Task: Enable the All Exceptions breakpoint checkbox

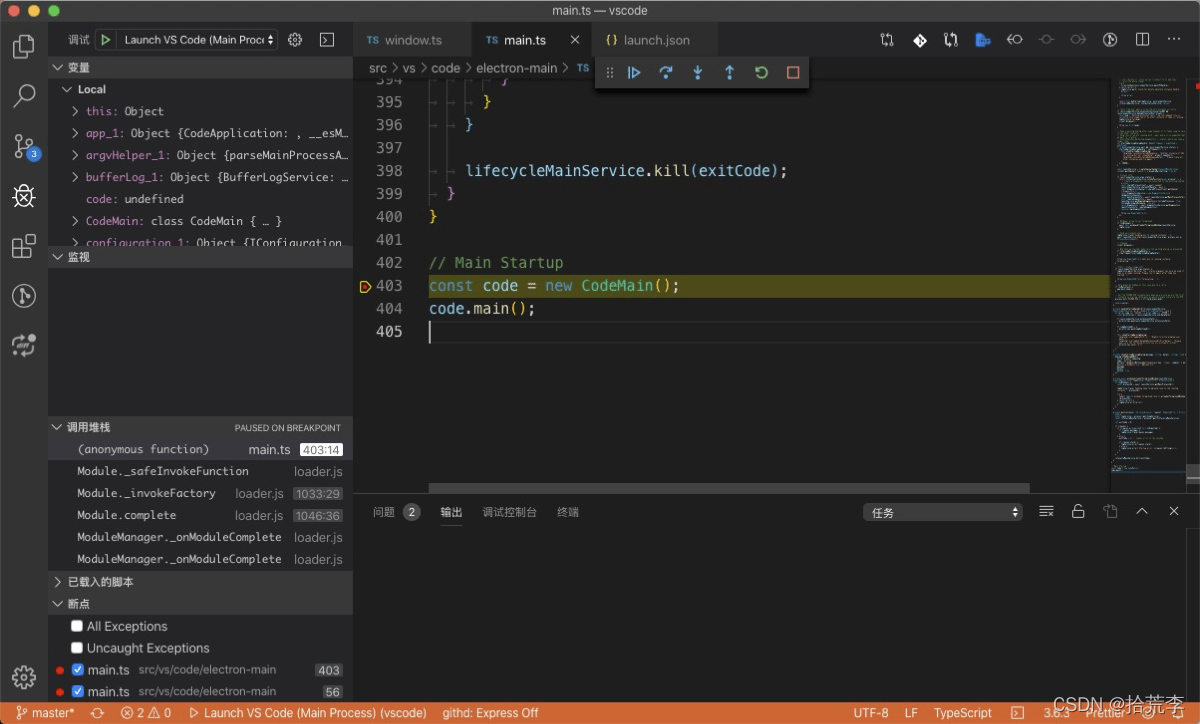Action: (77, 626)
